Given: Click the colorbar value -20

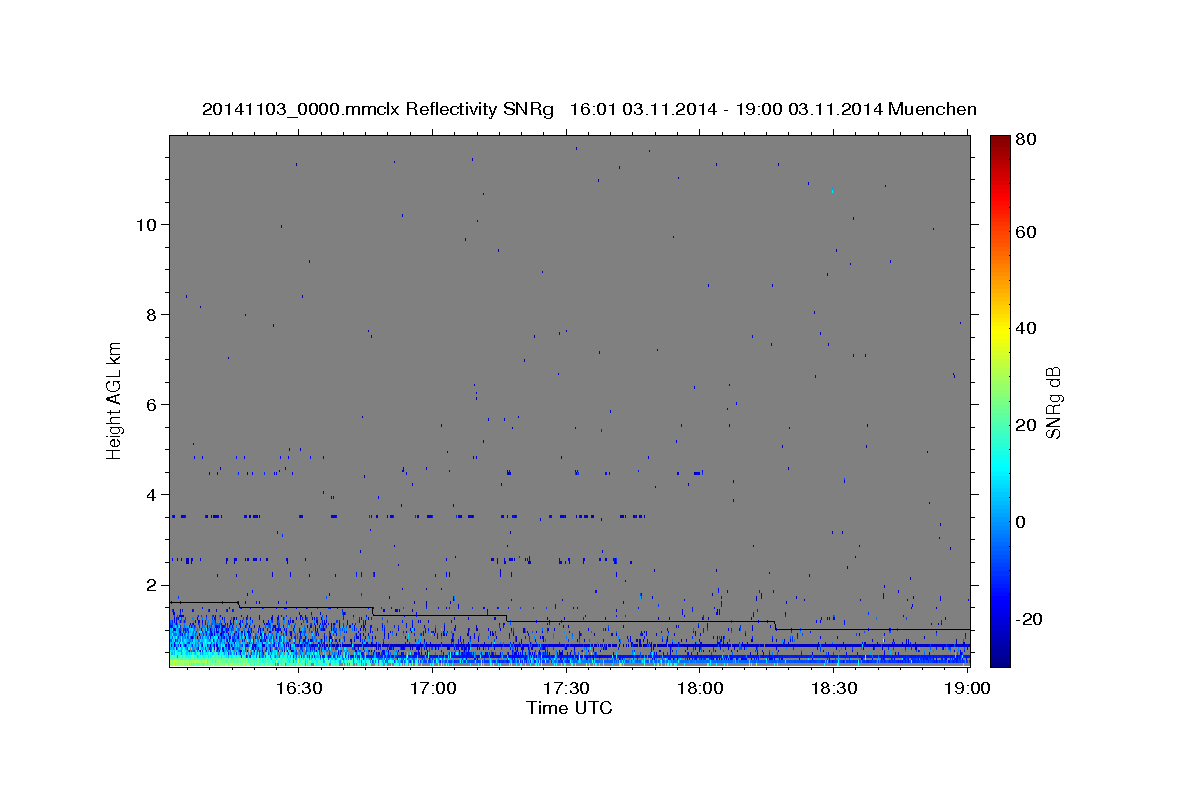Looking at the screenshot, I should 1029,619.
